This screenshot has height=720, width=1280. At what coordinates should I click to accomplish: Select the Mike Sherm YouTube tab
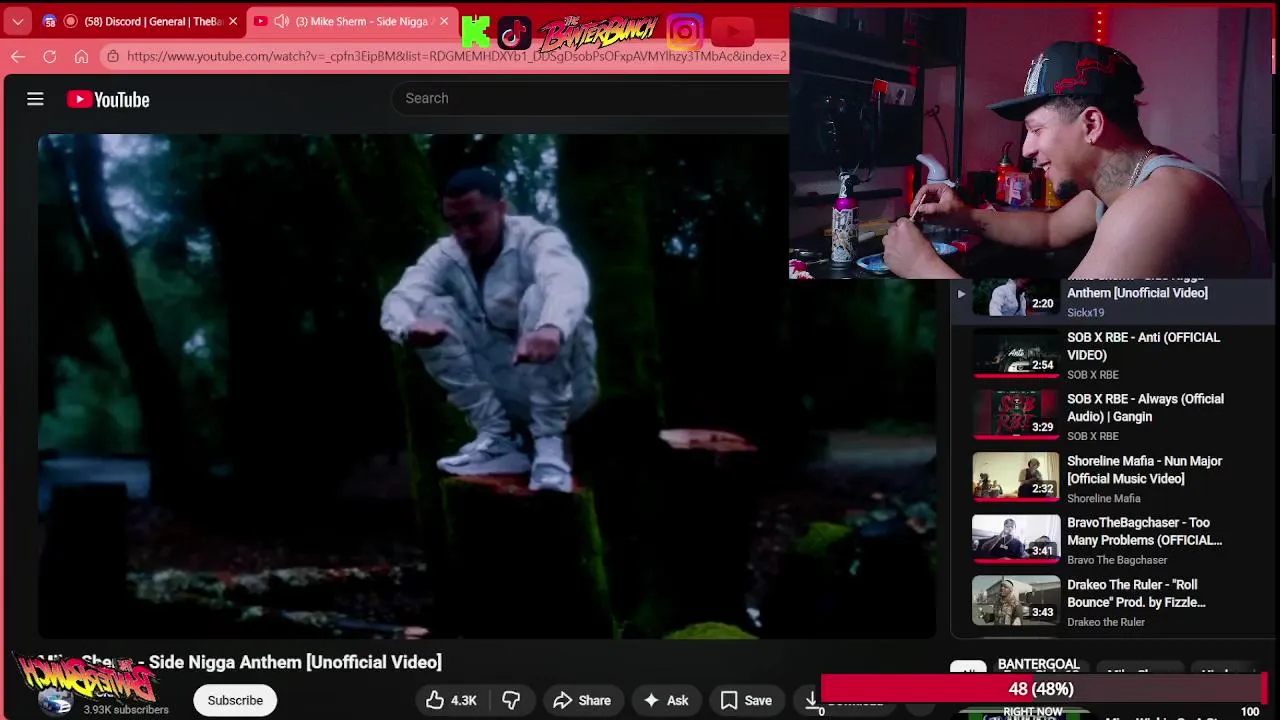(x=352, y=21)
